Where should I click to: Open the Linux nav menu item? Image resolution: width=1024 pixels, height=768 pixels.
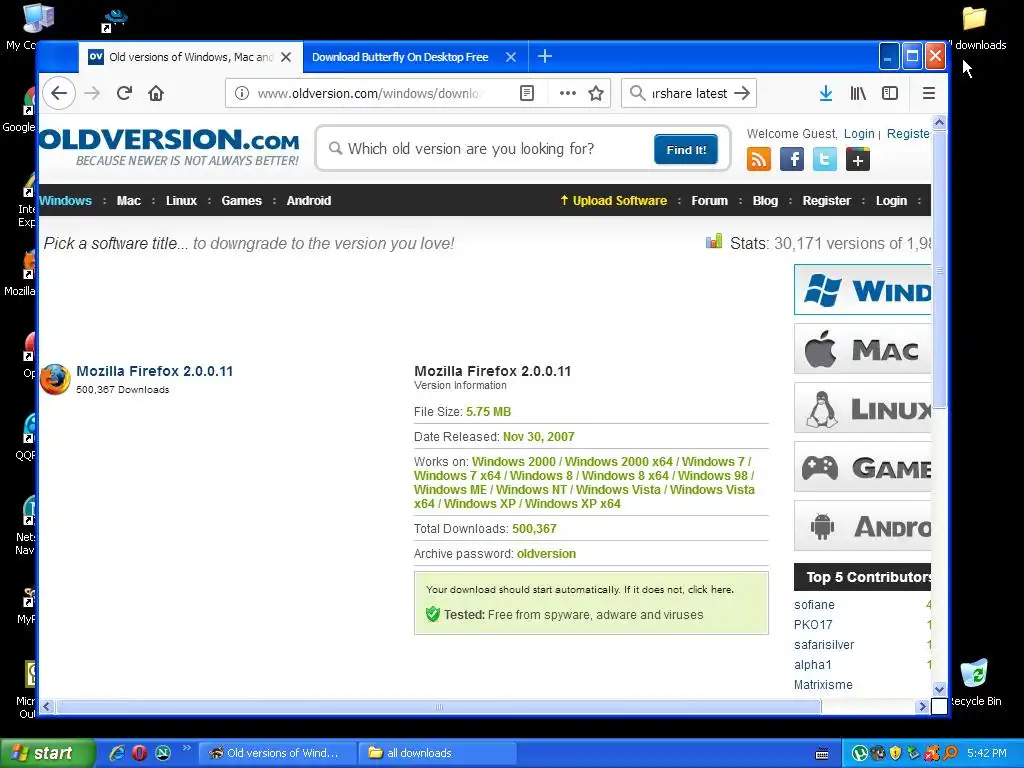[x=181, y=200]
